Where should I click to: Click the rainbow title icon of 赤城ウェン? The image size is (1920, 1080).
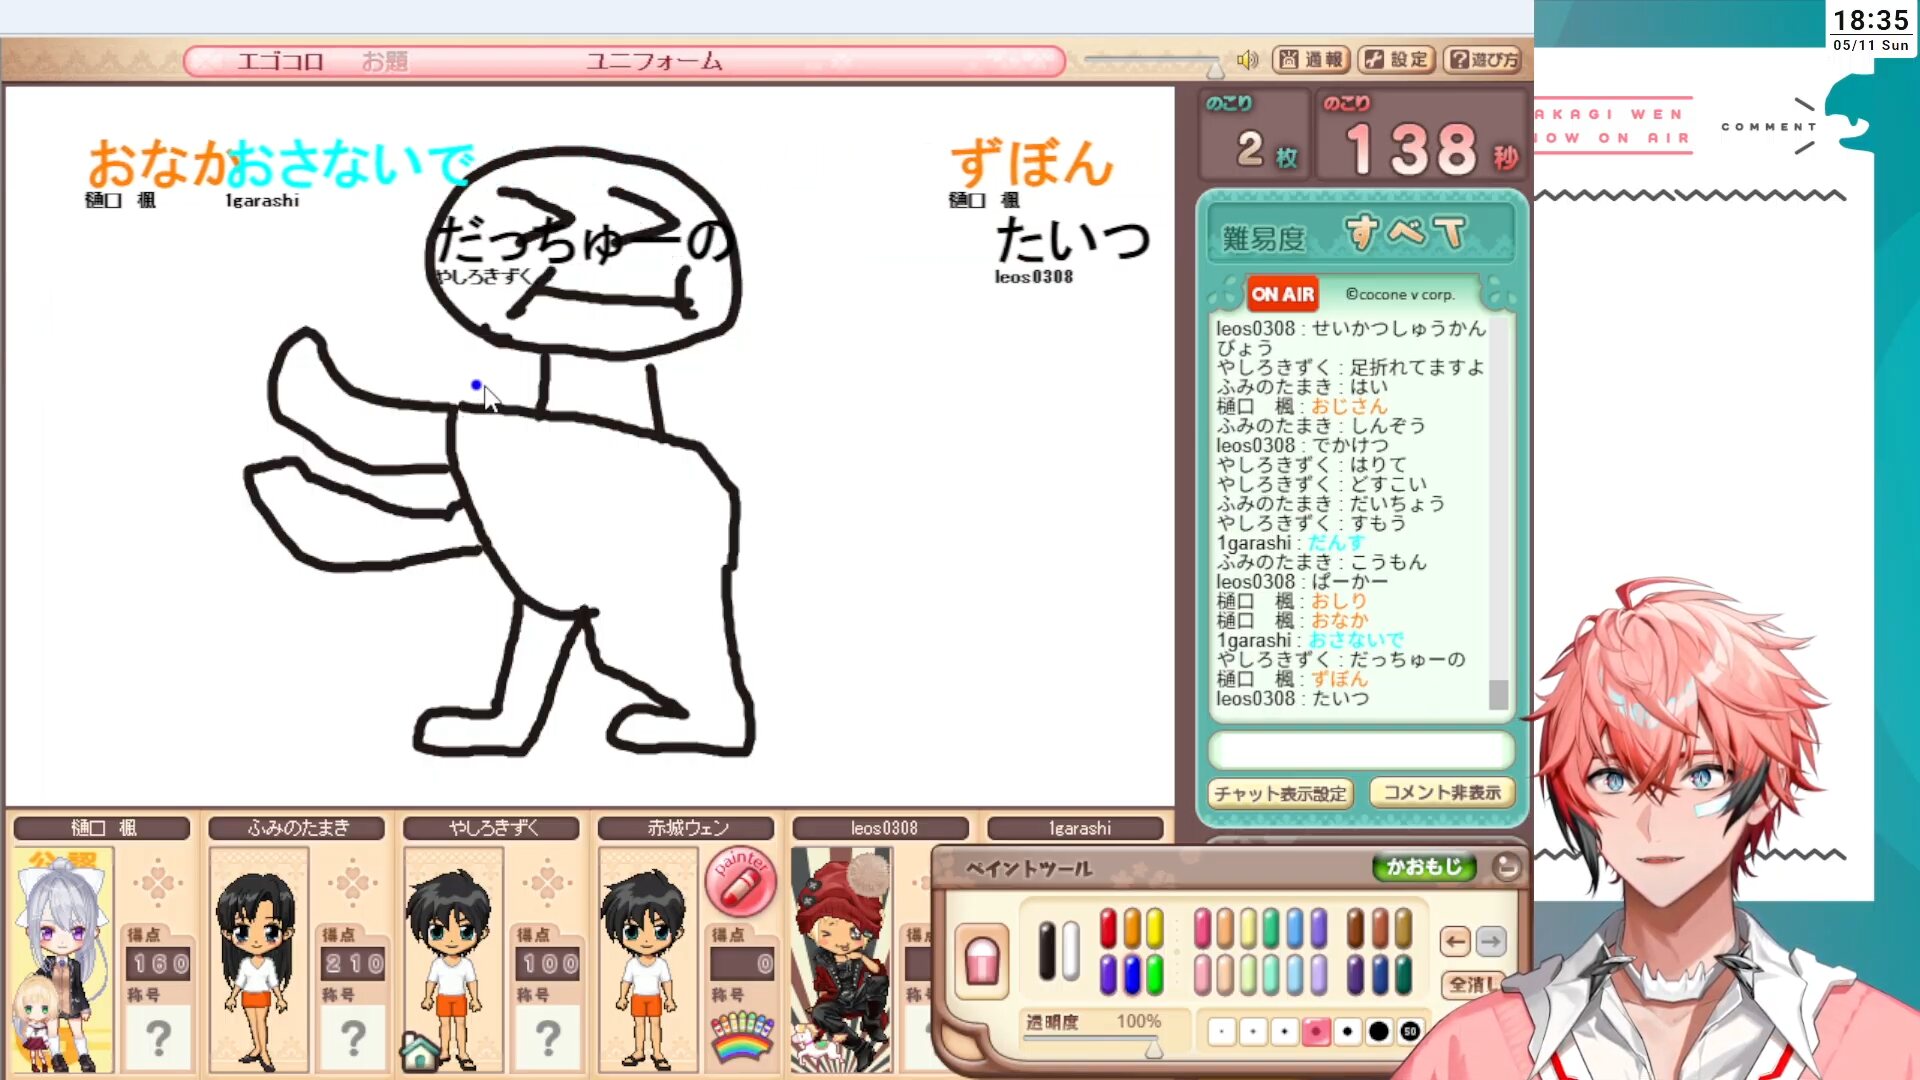[x=741, y=1036]
